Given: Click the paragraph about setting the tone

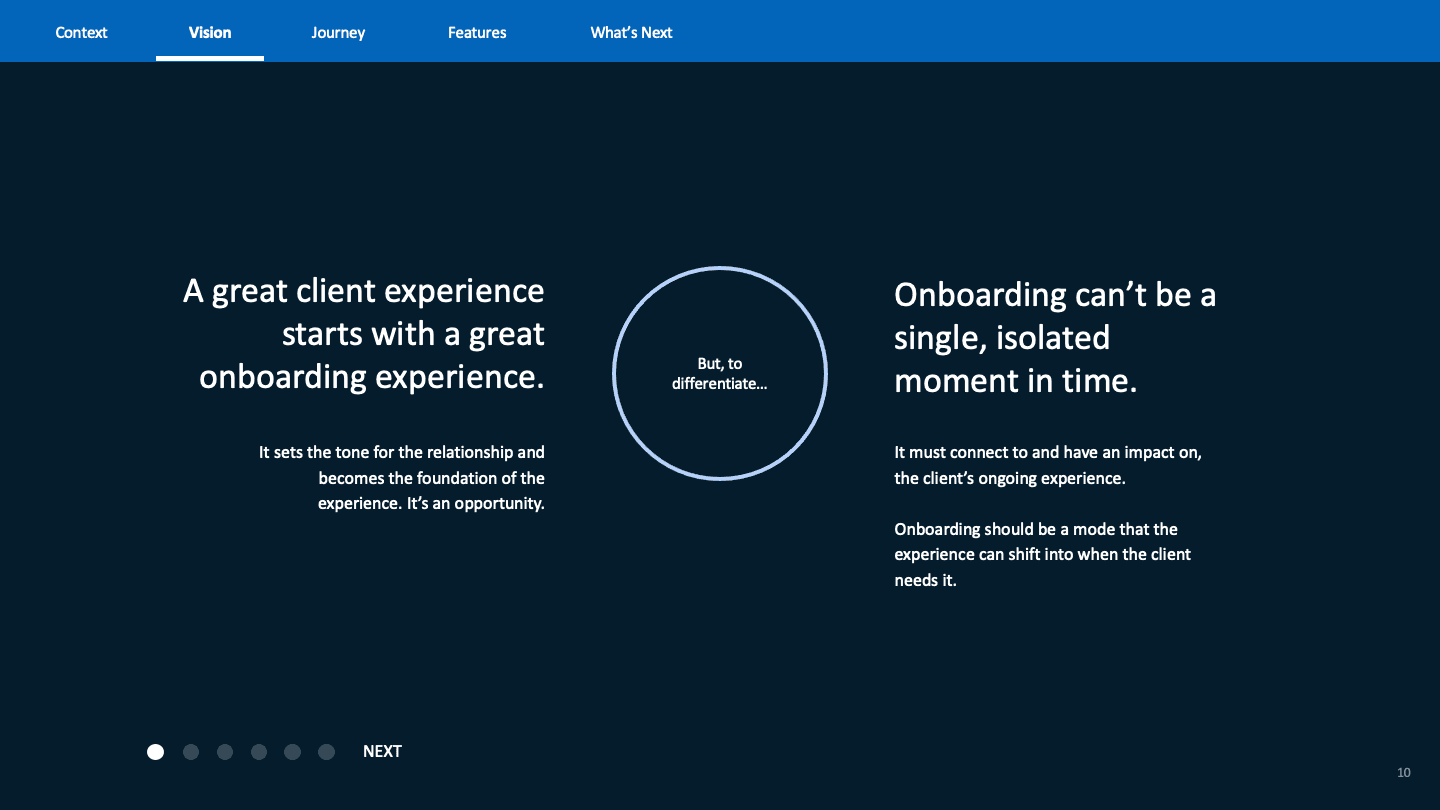Looking at the screenshot, I should pos(401,478).
